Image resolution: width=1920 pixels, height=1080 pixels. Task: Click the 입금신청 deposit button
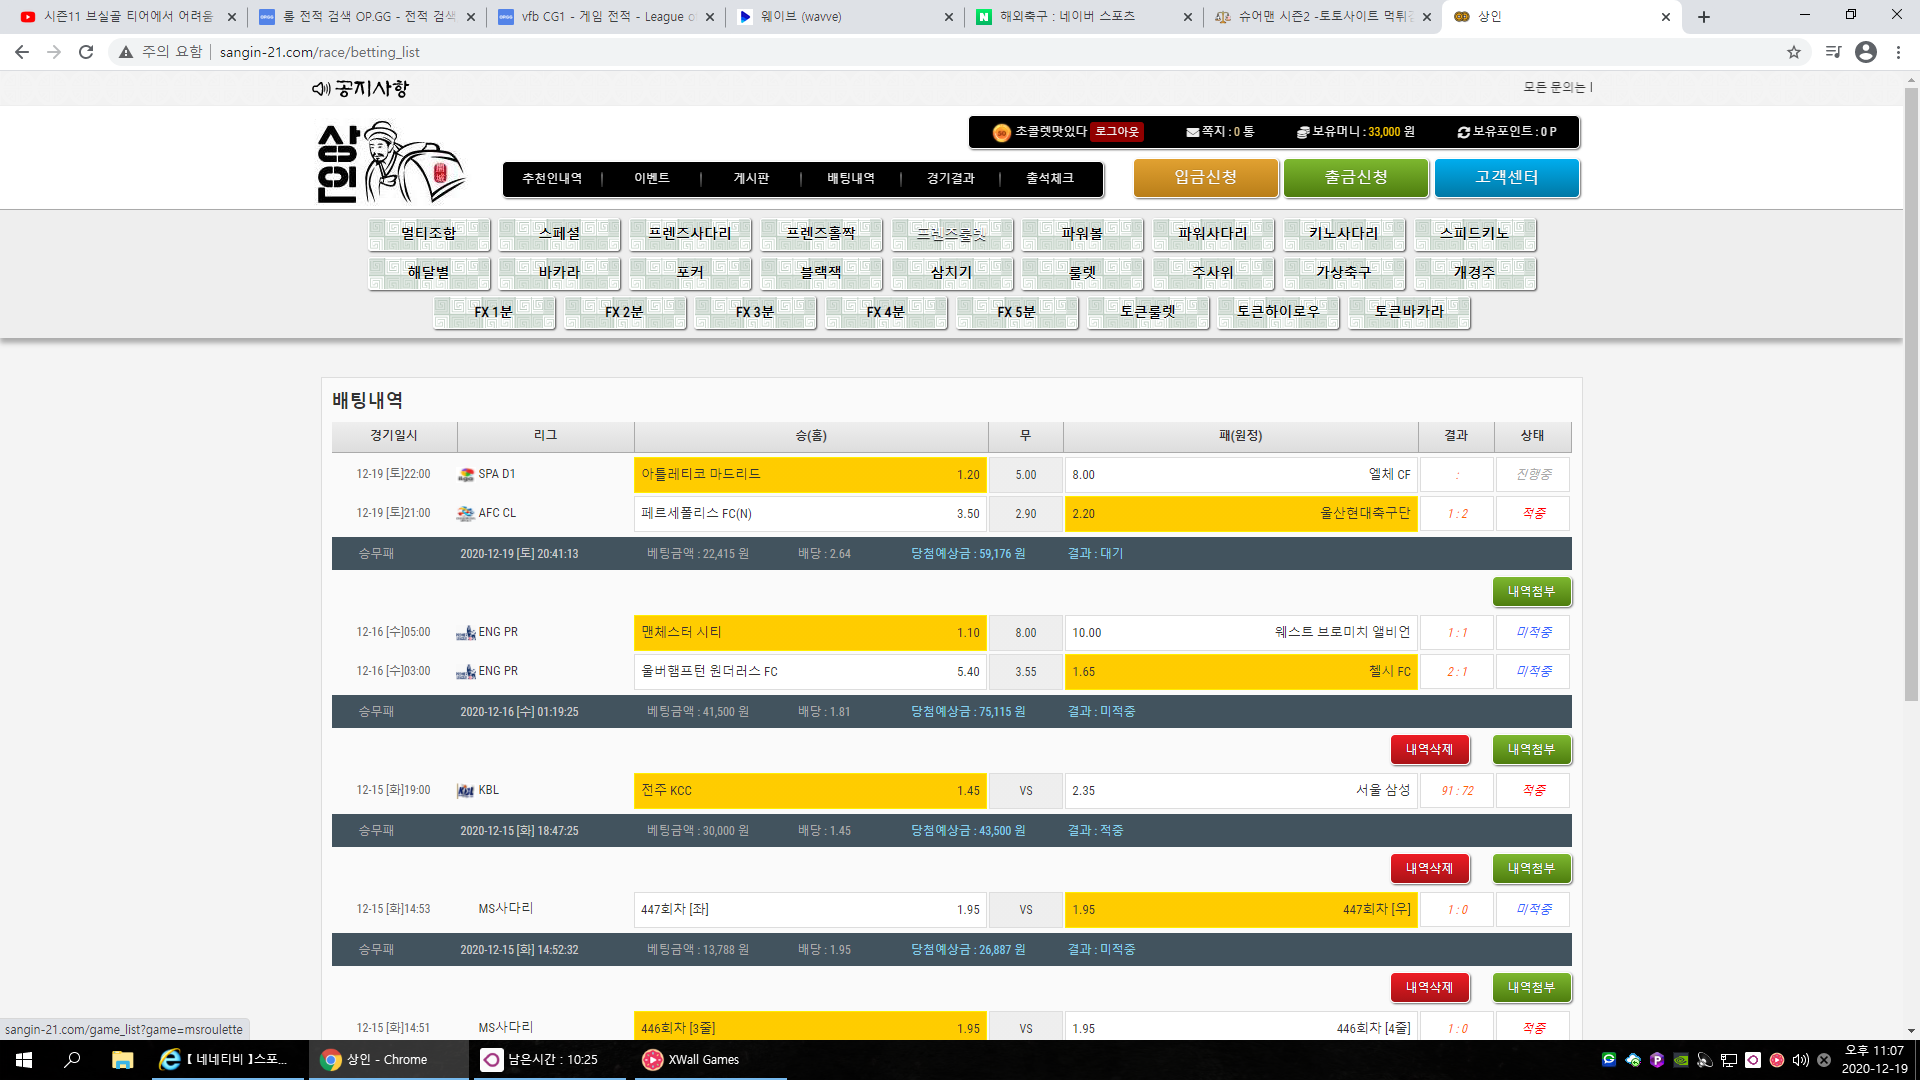point(1205,177)
